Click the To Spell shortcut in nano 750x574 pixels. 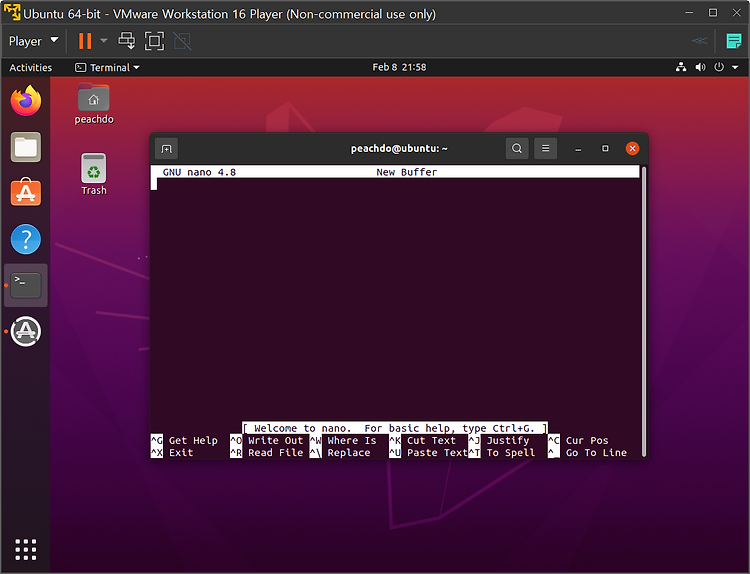(x=502, y=453)
